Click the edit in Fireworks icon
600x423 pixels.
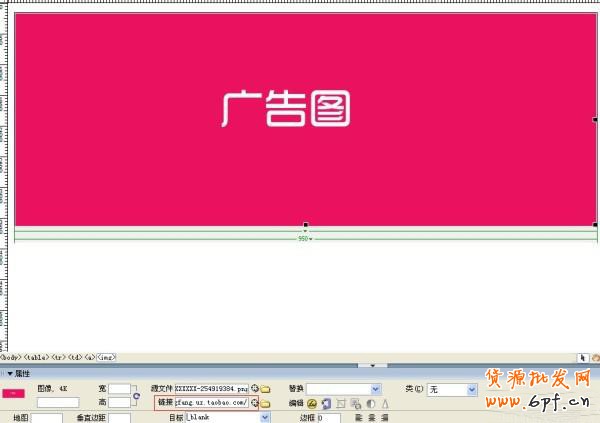(312, 403)
